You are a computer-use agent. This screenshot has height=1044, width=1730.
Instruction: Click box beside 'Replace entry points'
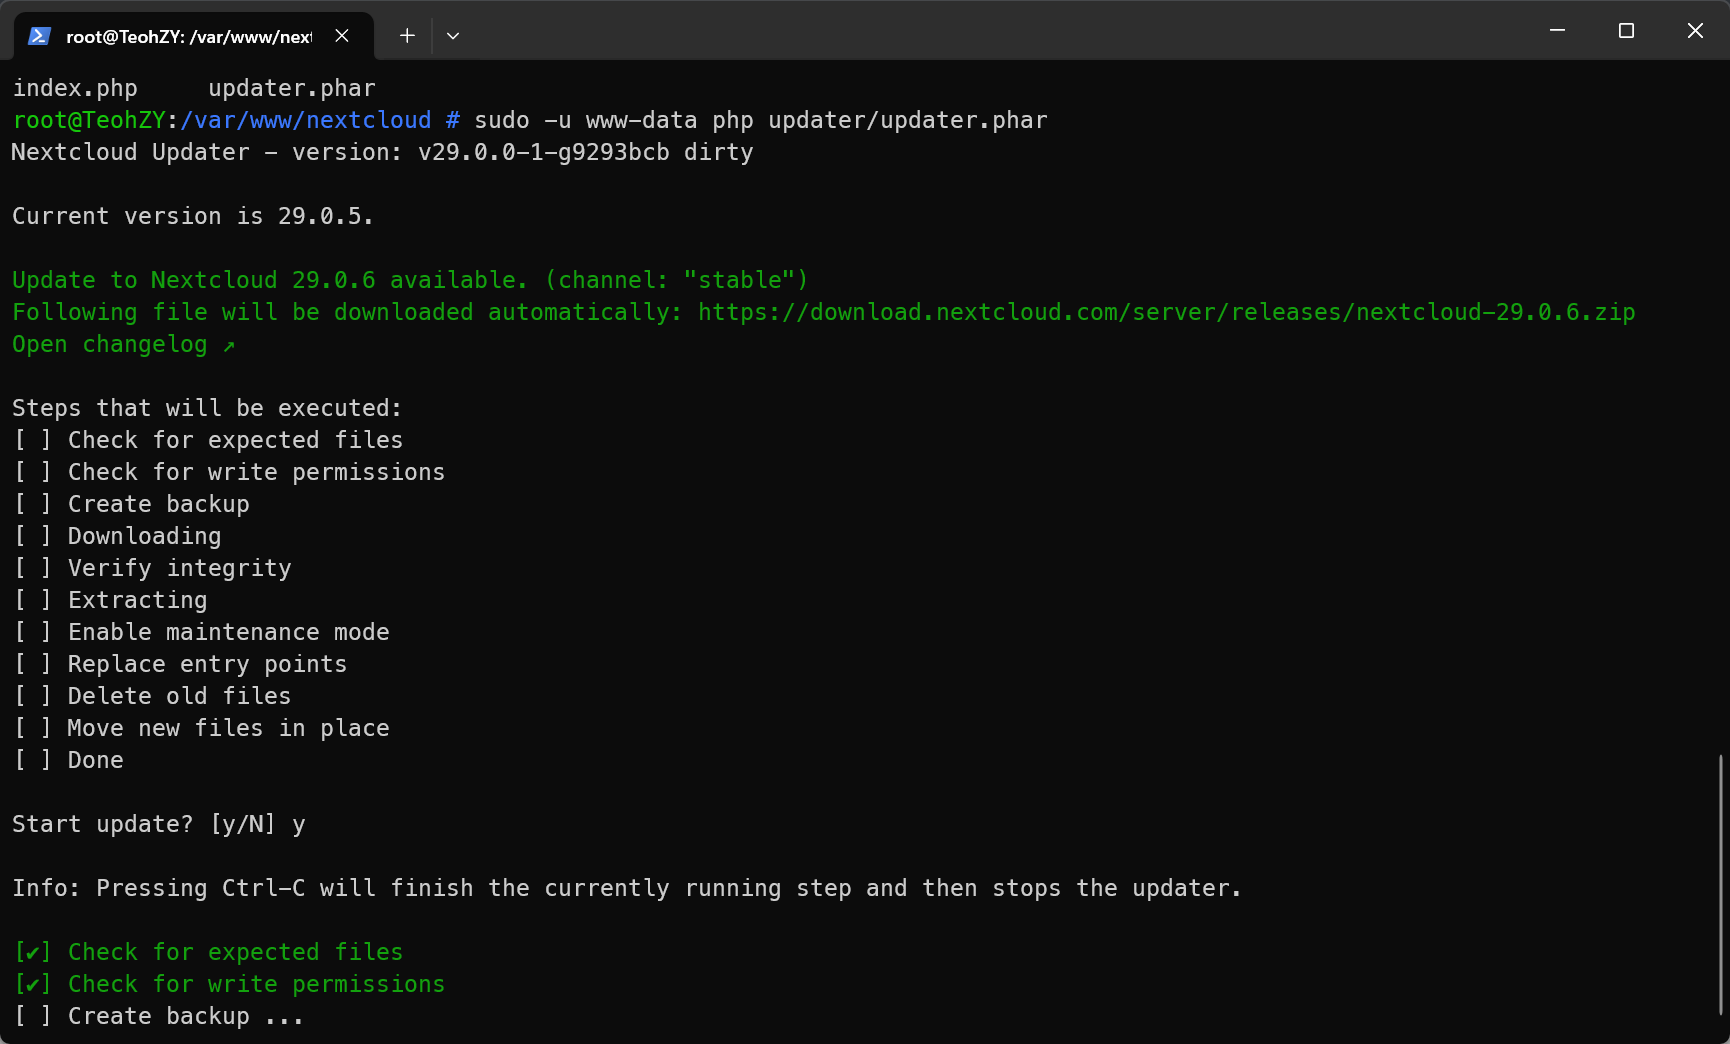[33, 664]
